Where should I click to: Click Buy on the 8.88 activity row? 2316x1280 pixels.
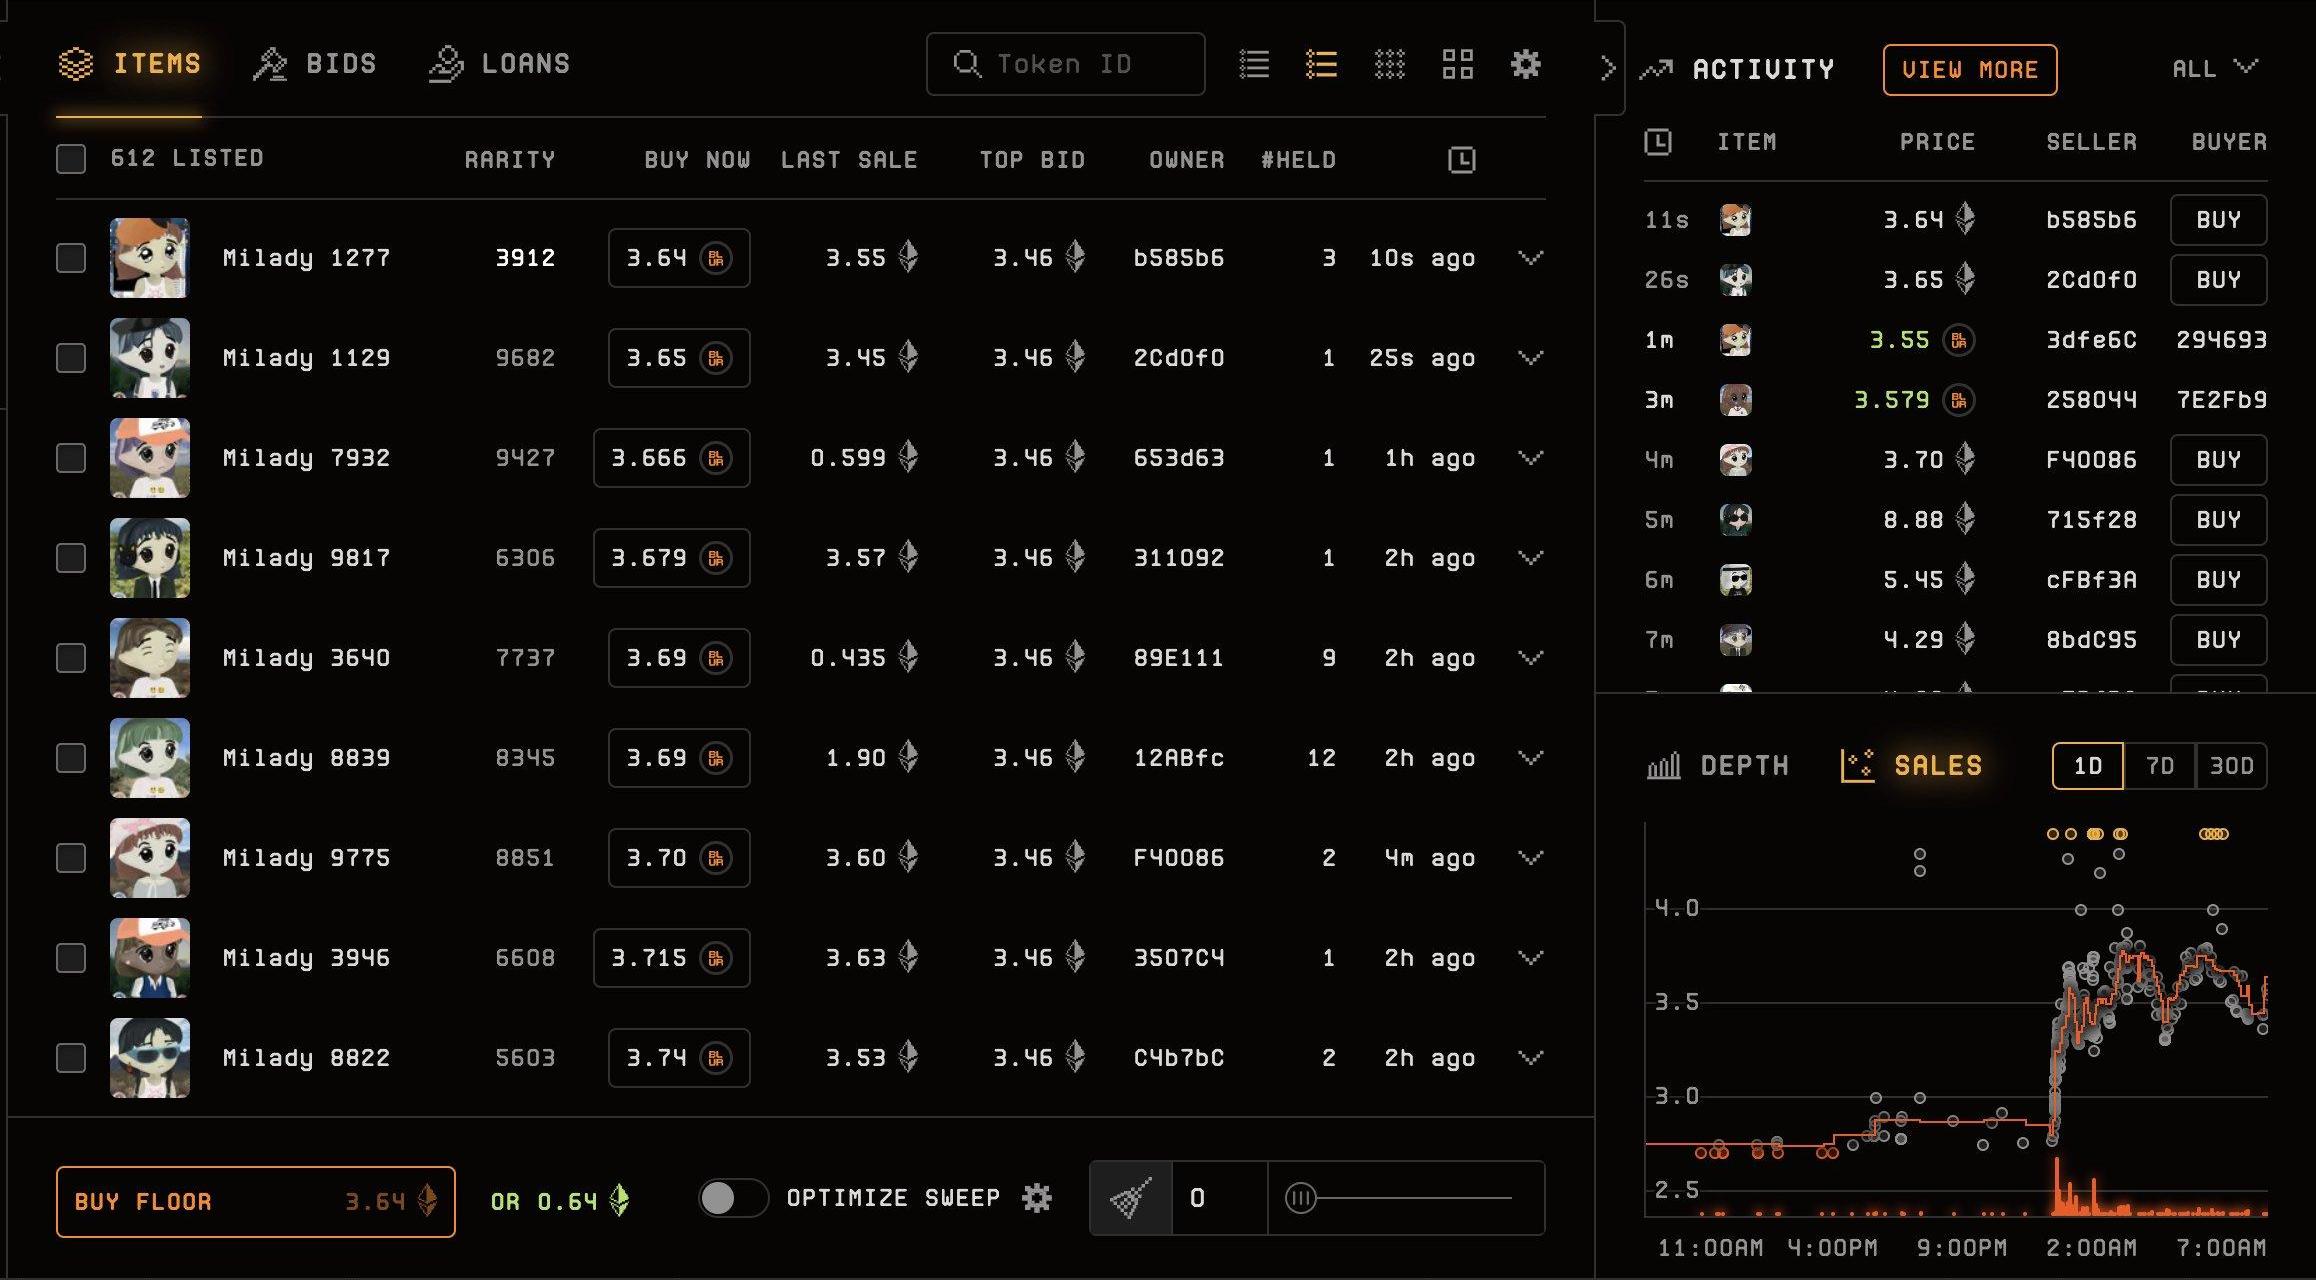[2218, 520]
